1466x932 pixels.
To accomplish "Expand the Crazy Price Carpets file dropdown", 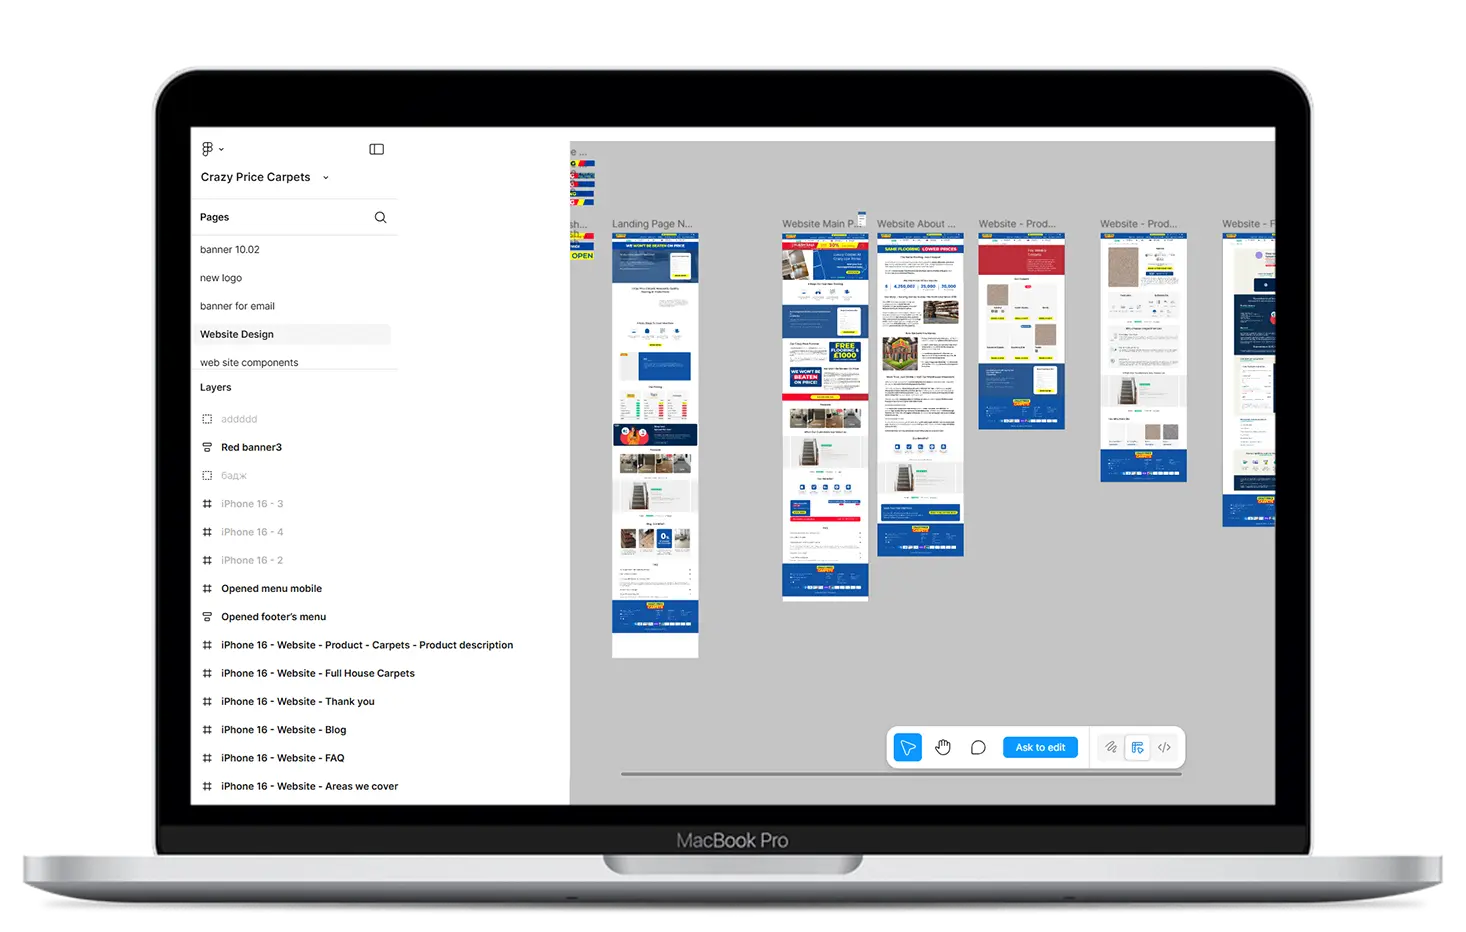I will (x=325, y=178).
